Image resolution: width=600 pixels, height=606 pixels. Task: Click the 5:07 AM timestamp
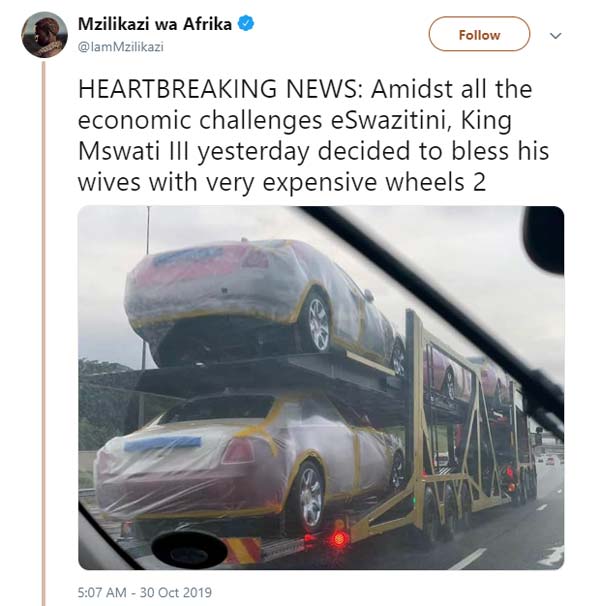click(104, 592)
